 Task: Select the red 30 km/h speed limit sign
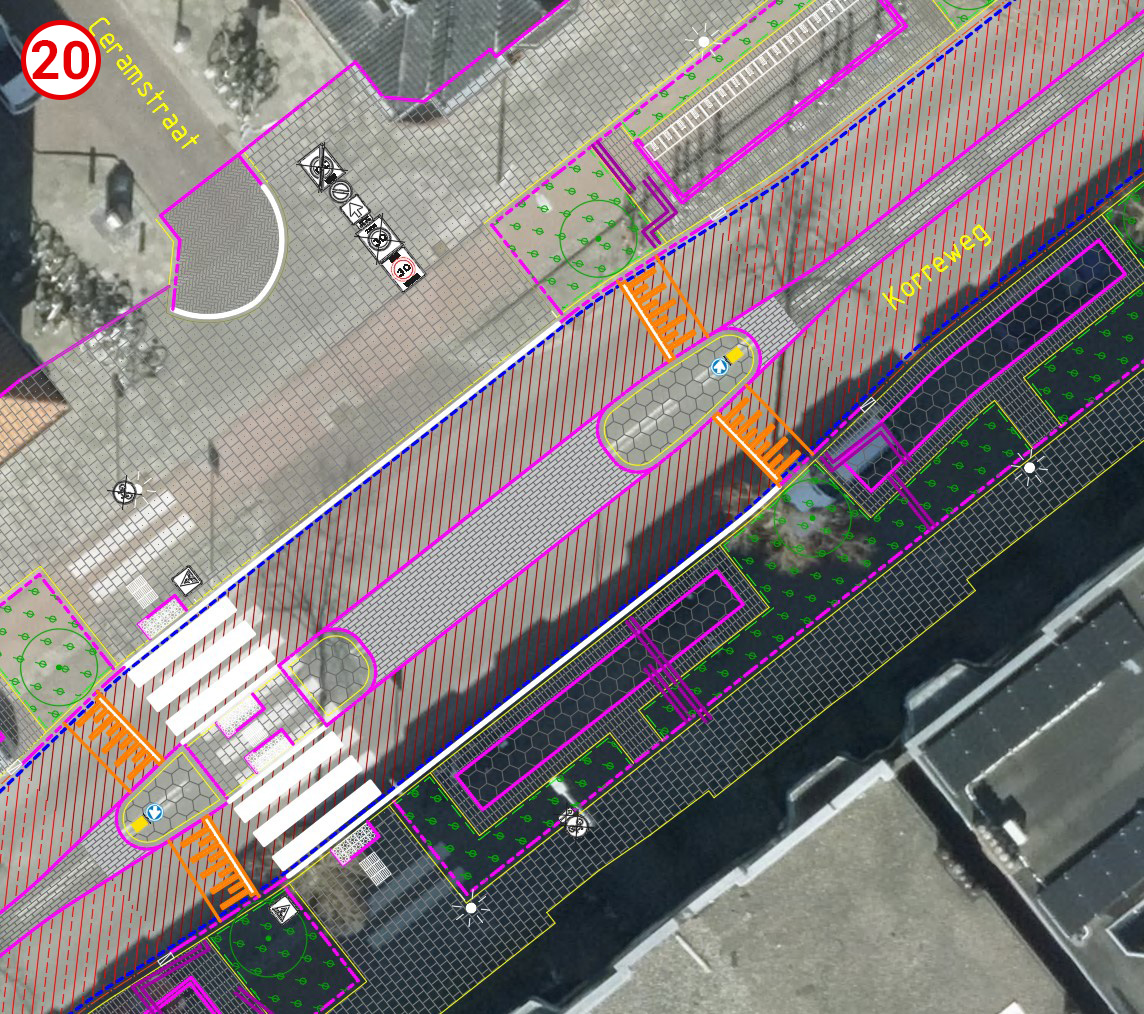(404, 271)
